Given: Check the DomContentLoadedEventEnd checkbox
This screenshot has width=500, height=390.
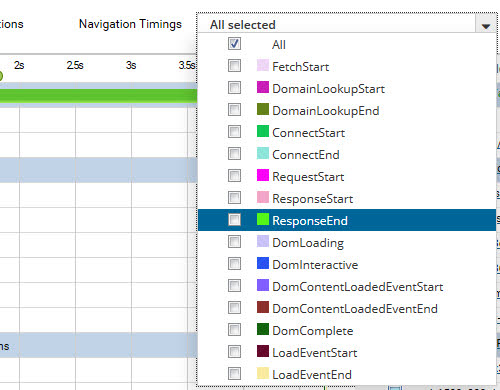Looking at the screenshot, I should (234, 308).
